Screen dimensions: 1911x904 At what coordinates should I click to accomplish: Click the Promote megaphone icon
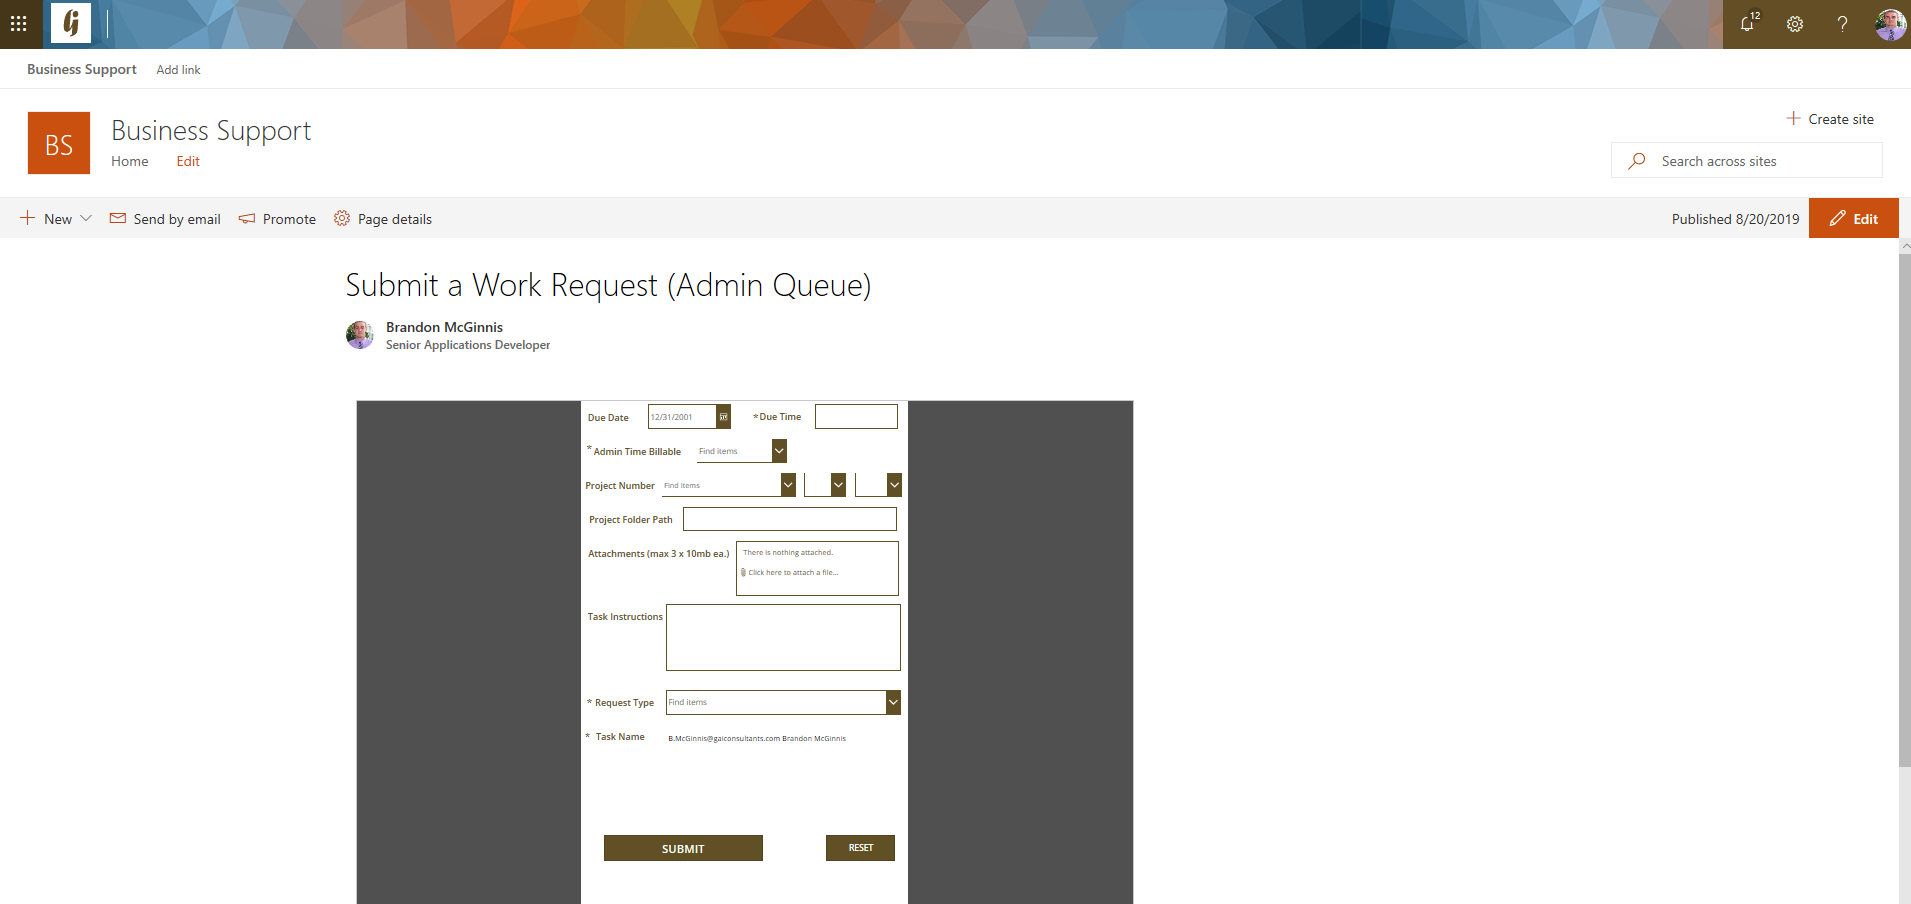[247, 218]
